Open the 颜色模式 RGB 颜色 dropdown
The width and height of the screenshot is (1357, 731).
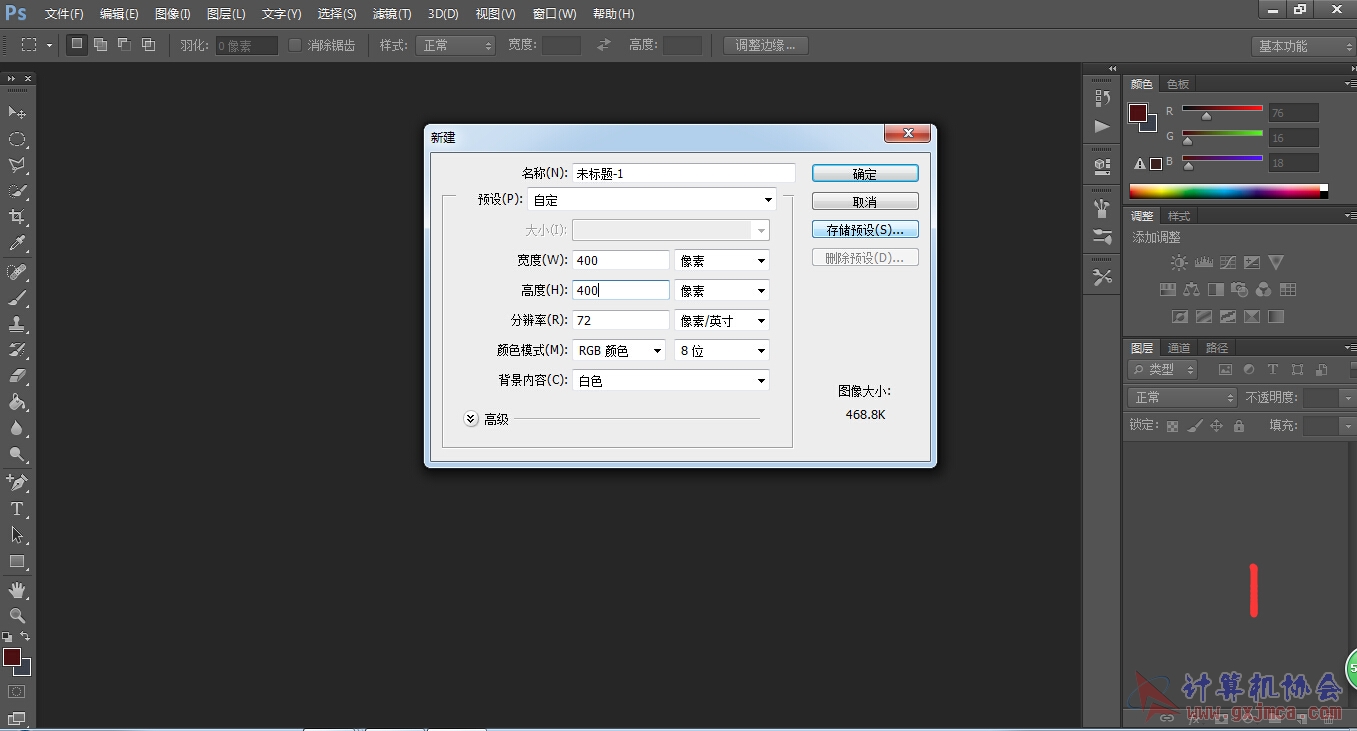point(618,350)
